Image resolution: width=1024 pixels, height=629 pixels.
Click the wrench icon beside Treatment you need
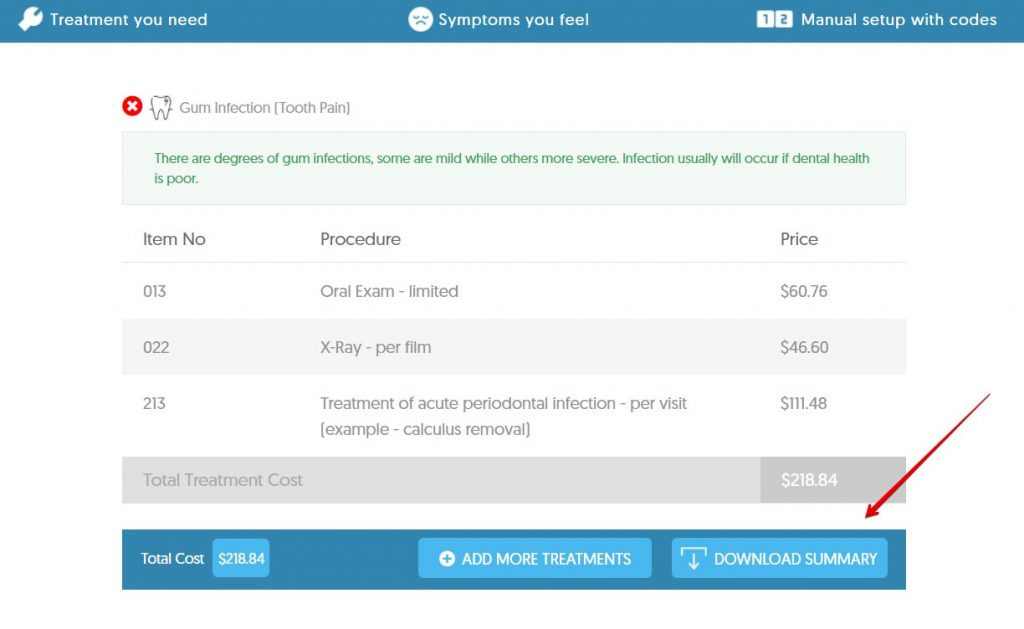(x=29, y=18)
